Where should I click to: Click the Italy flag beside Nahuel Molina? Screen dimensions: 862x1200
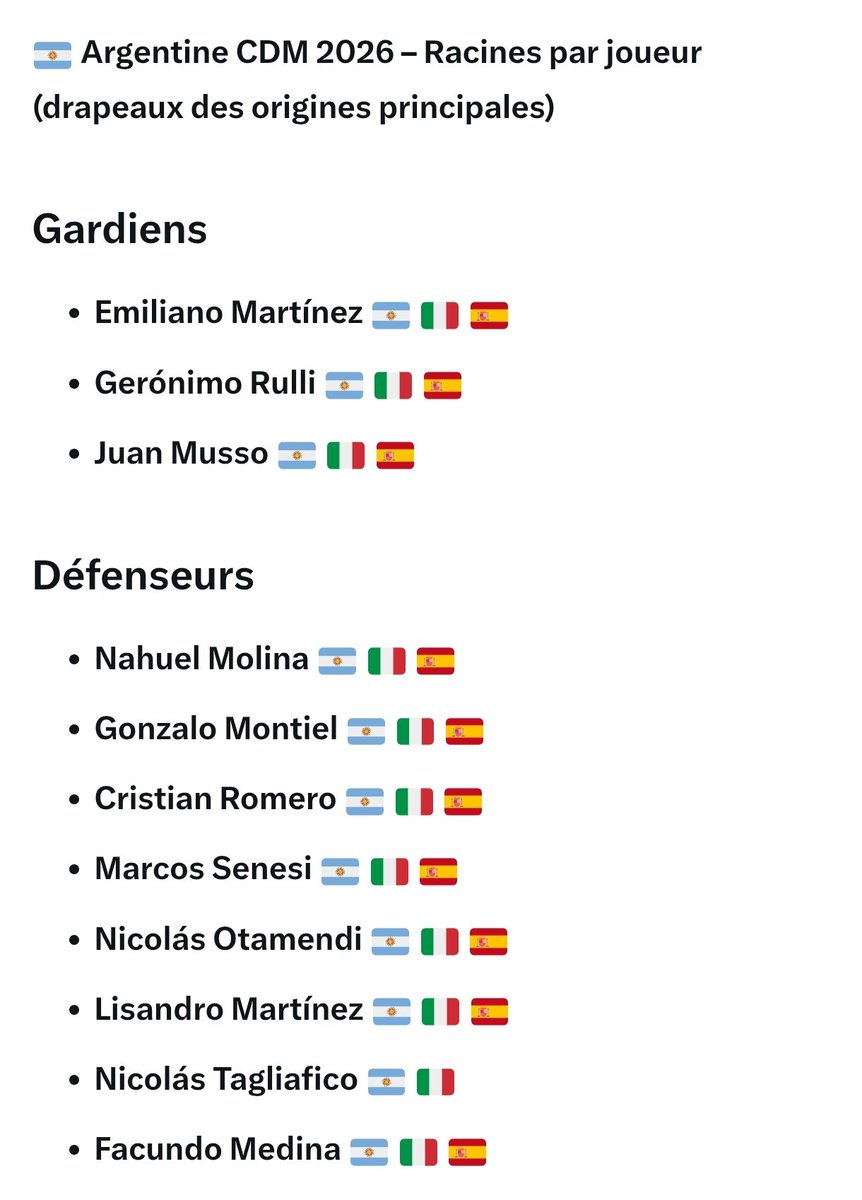(x=387, y=661)
